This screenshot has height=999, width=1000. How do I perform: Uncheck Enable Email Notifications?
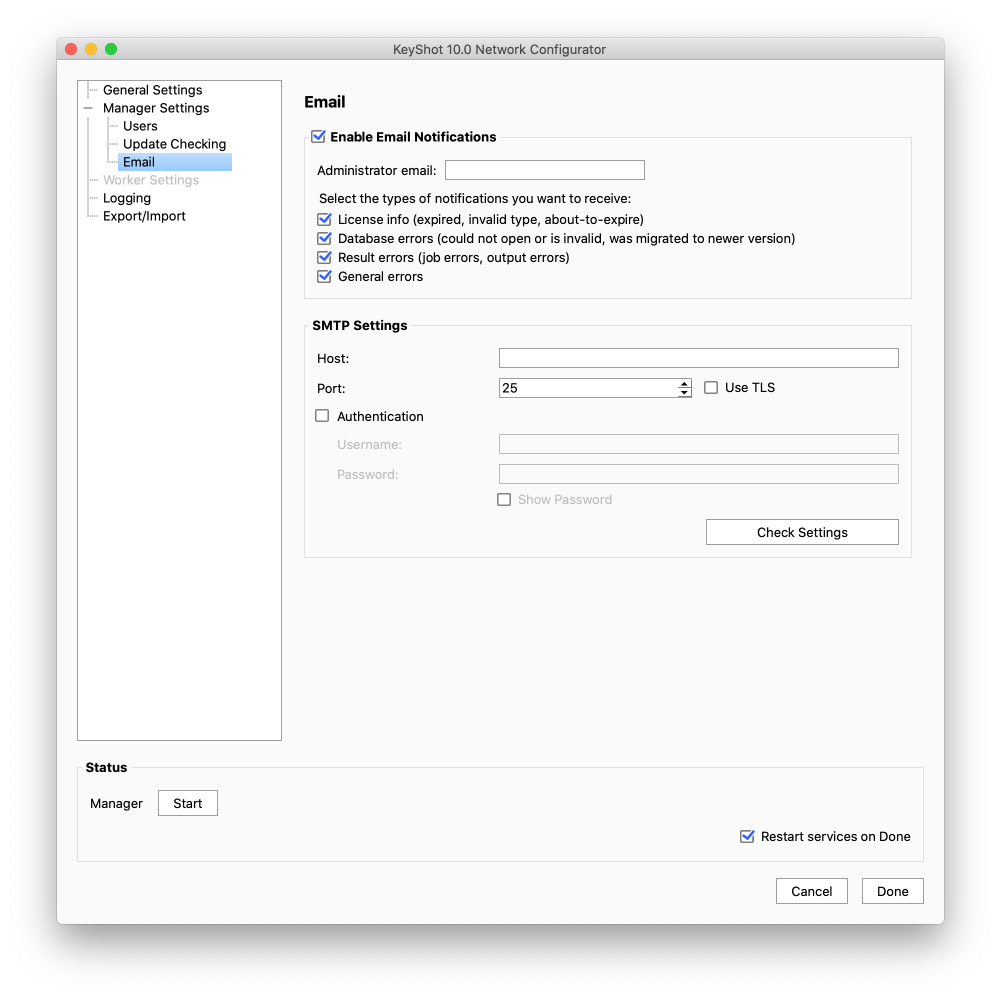[x=319, y=137]
